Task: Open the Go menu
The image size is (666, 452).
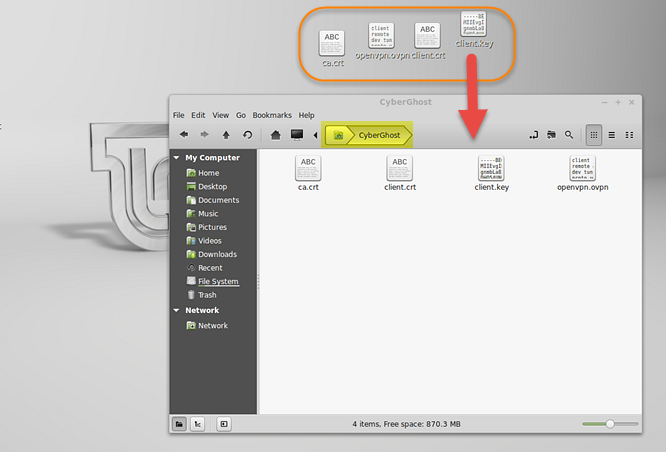Action: click(241, 115)
